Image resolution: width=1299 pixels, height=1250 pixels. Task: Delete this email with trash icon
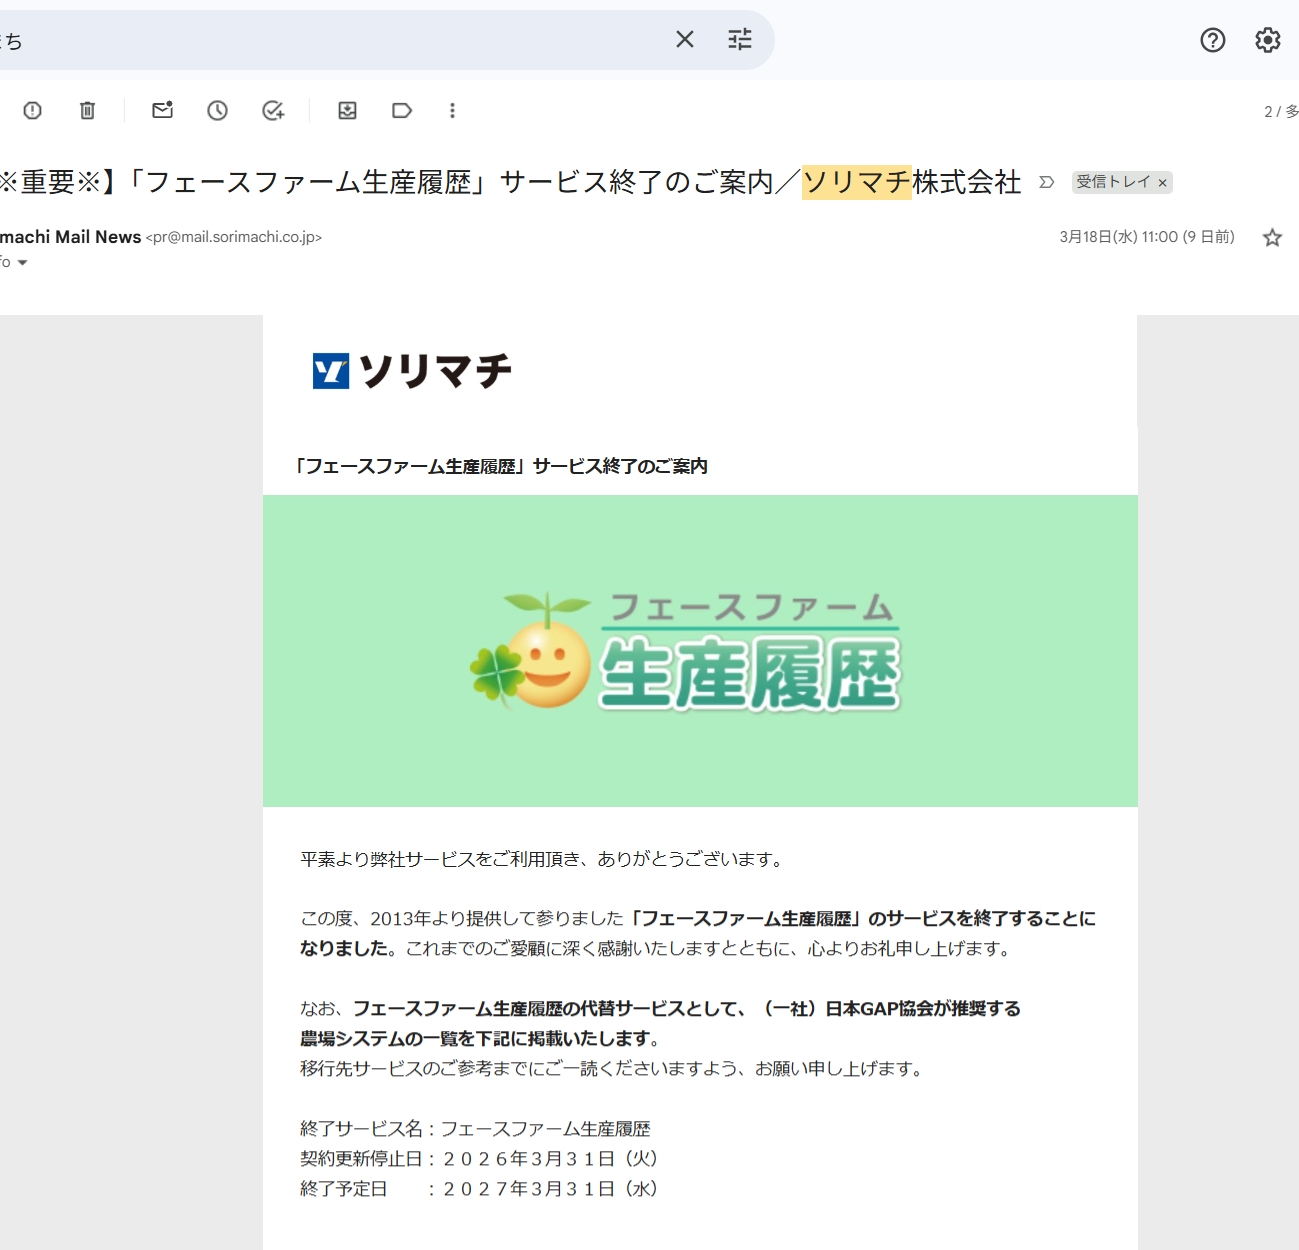(x=88, y=111)
